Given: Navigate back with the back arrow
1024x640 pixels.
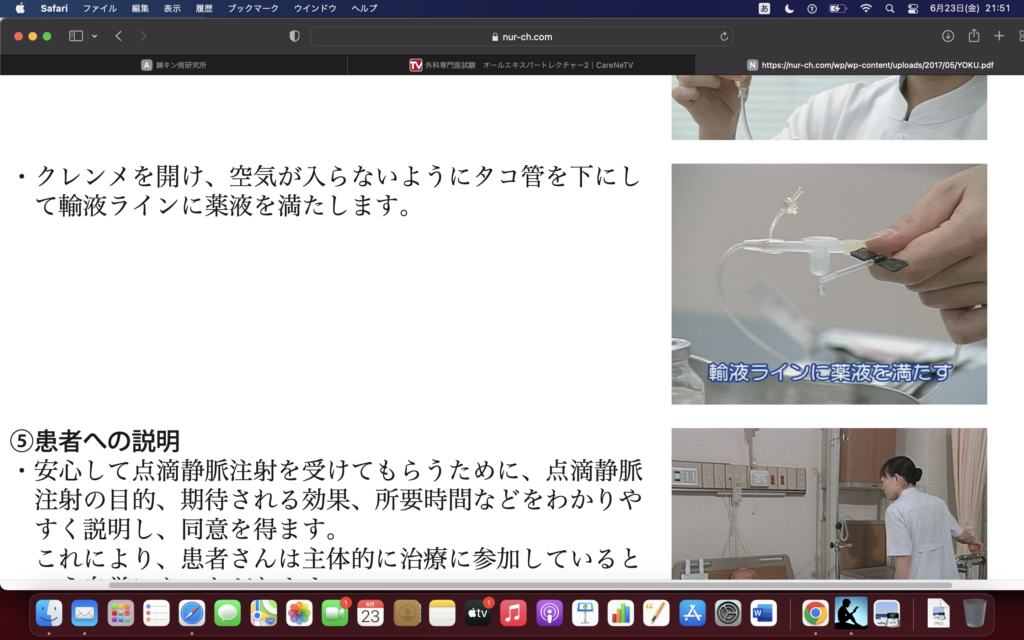Looking at the screenshot, I should pyautogui.click(x=117, y=35).
